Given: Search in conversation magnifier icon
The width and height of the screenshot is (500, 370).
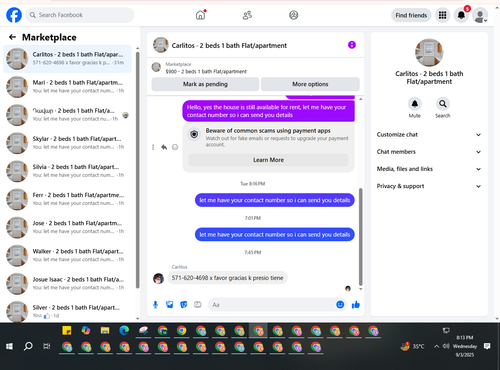Looking at the screenshot, I should (x=443, y=104).
